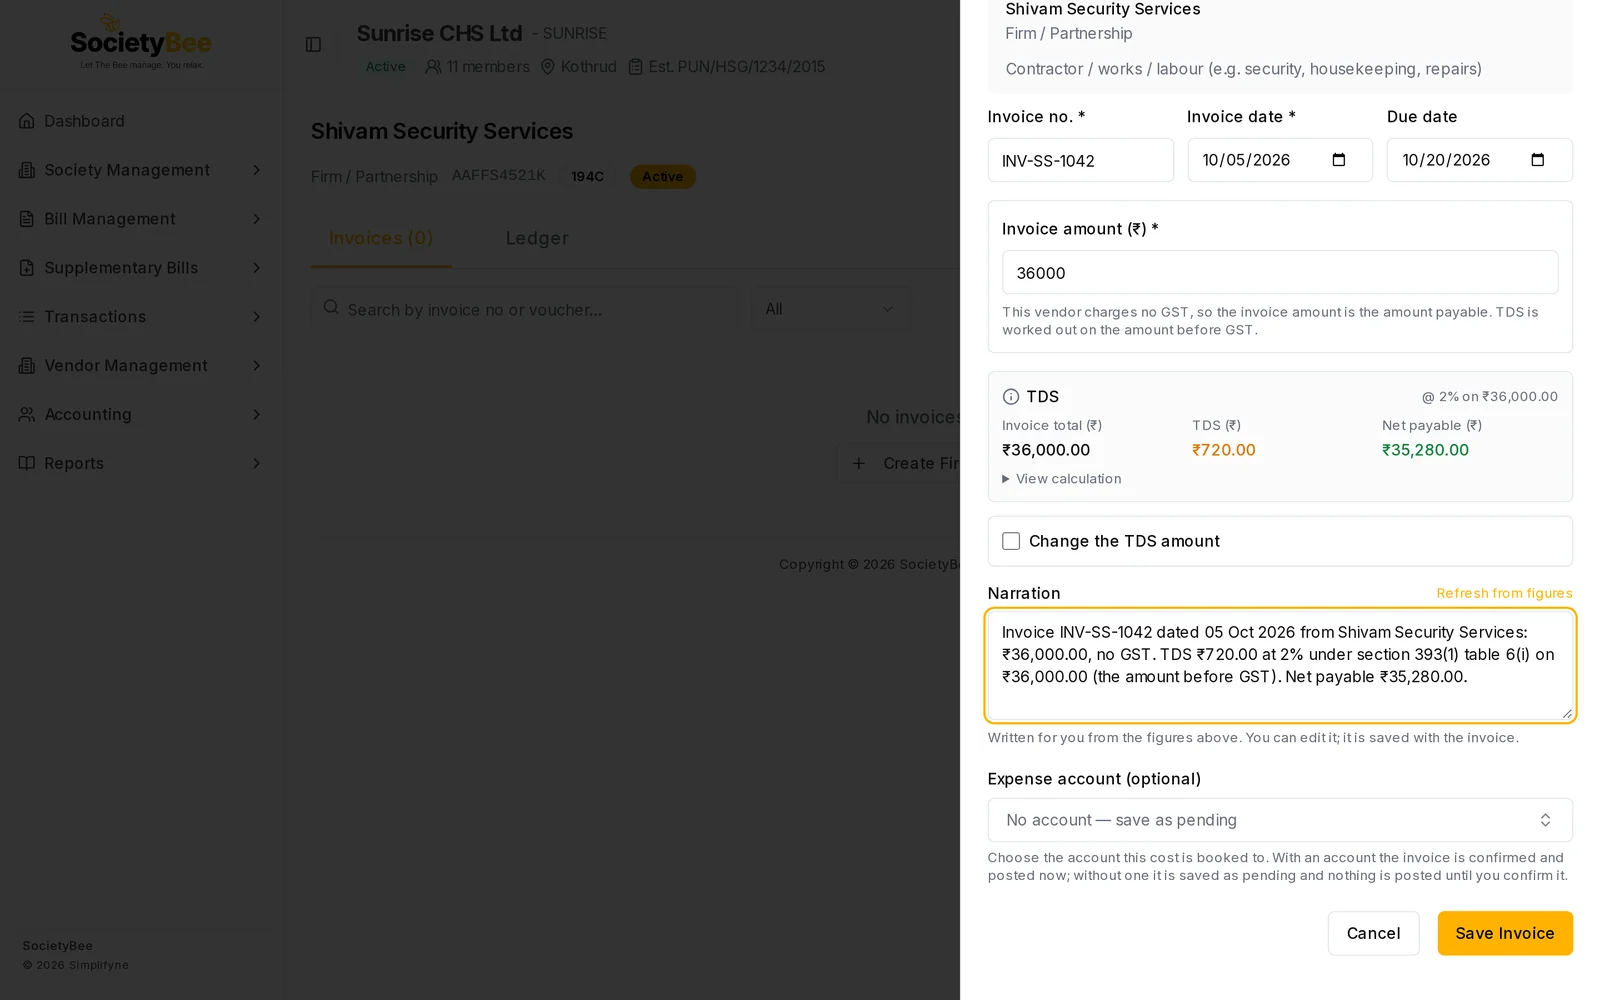This screenshot has width=1600, height=1000.
Task: Expand the Vendor Management menu chevron
Action: point(256,366)
